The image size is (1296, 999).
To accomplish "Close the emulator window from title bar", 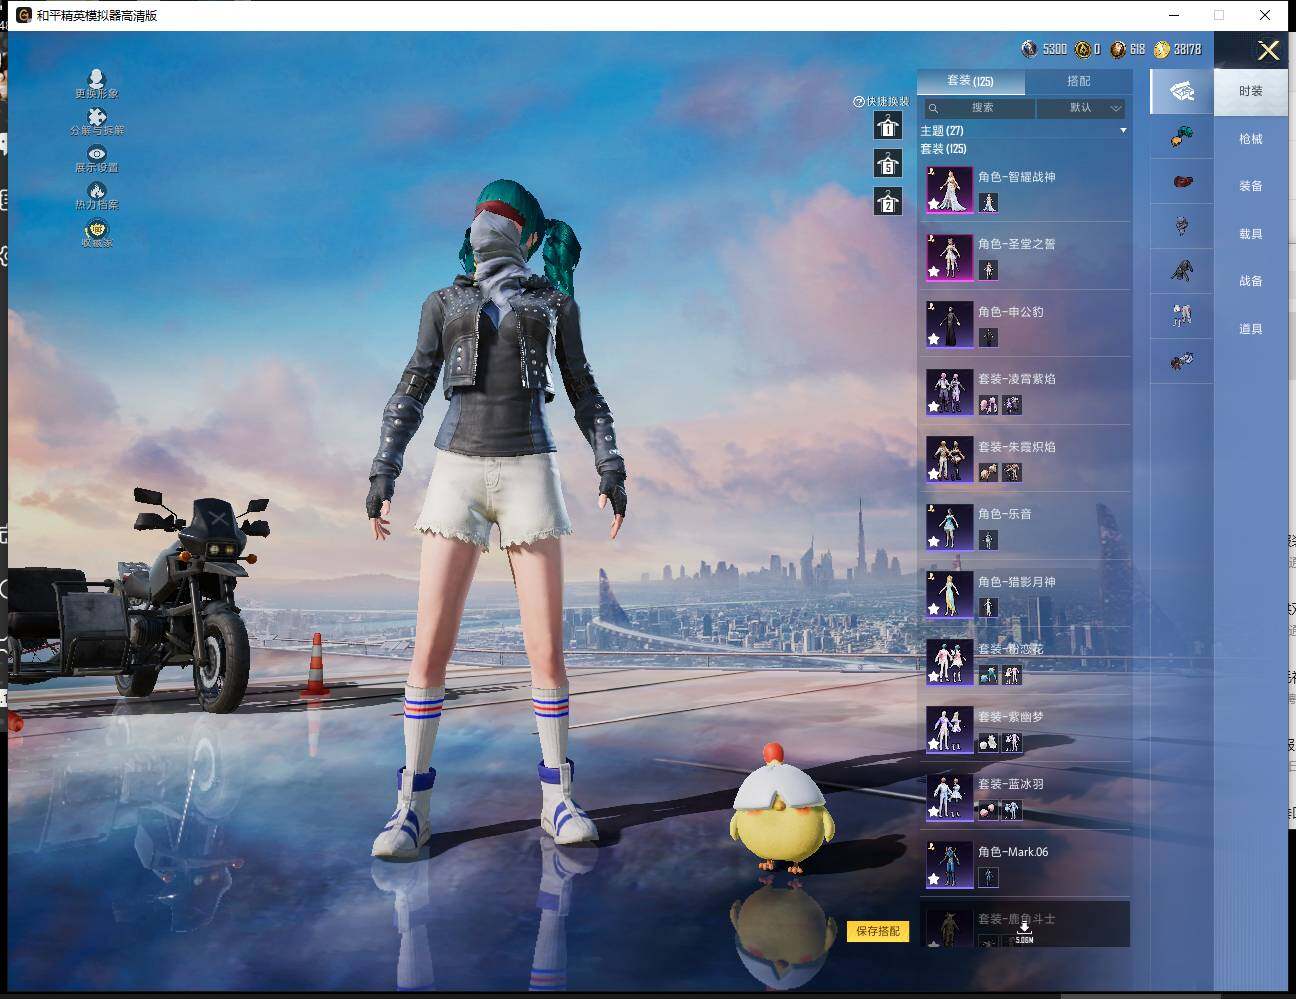I will click(x=1265, y=15).
